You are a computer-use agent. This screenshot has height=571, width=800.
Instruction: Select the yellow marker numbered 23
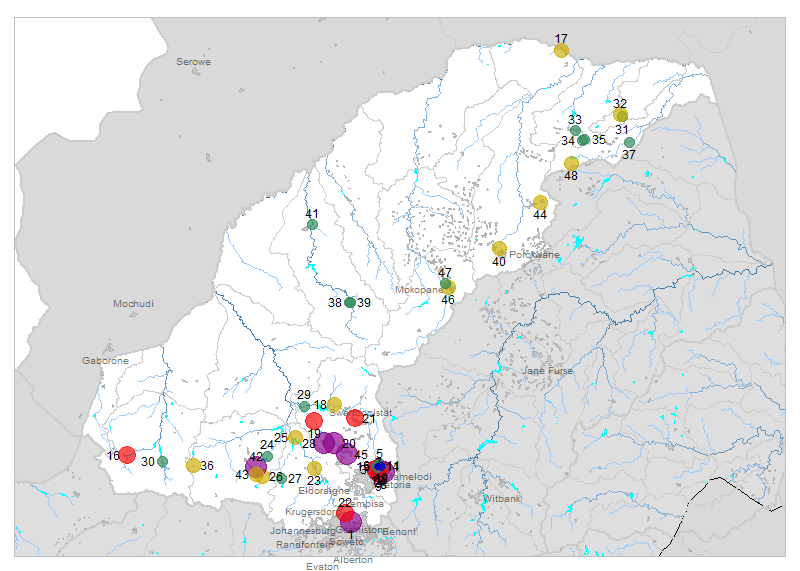(x=314, y=468)
